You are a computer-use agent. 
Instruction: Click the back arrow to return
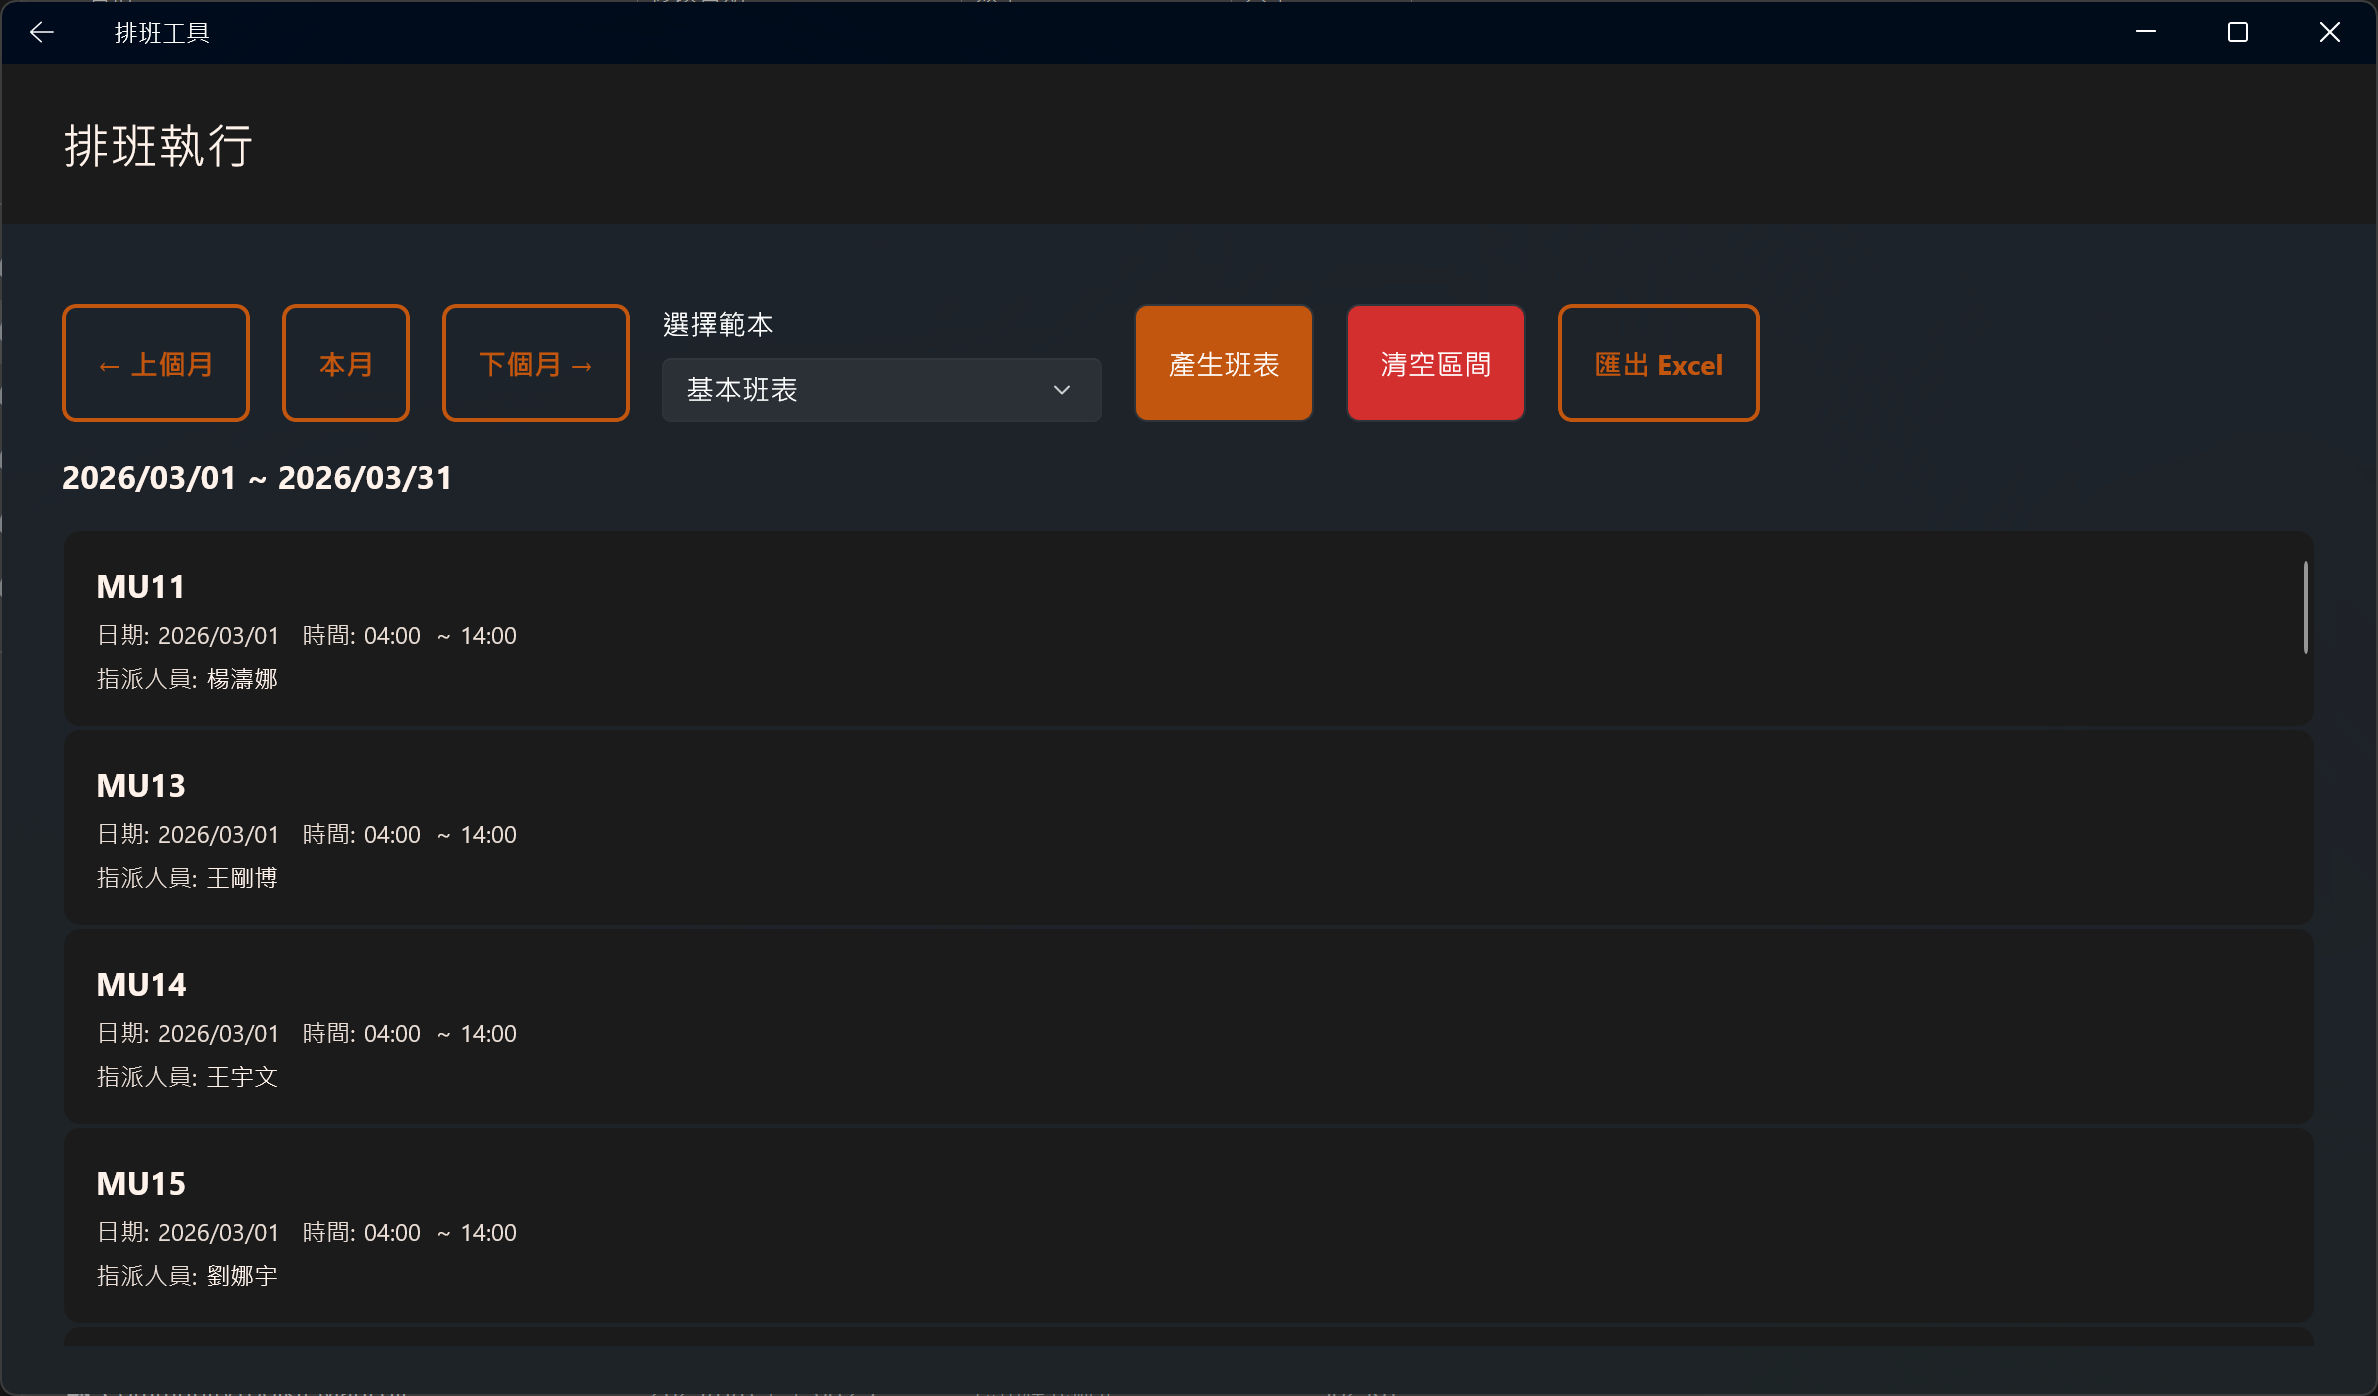pyautogui.click(x=42, y=32)
